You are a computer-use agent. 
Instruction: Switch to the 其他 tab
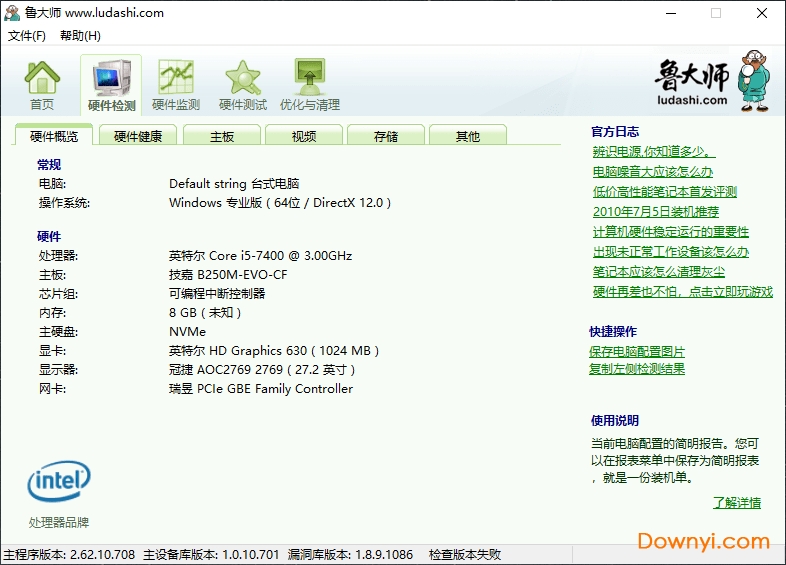[x=468, y=136]
